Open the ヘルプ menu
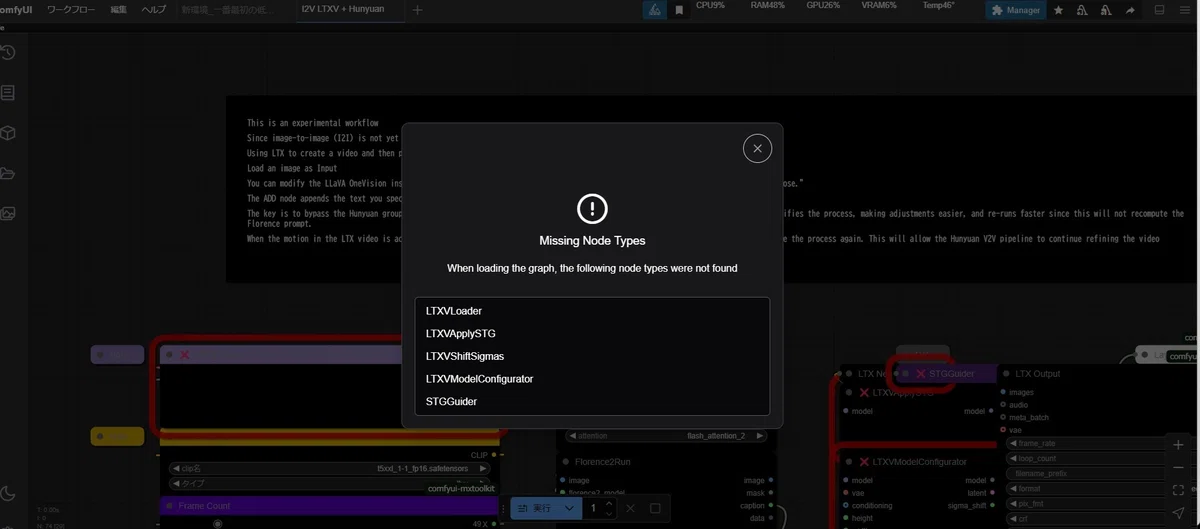The width and height of the screenshot is (1200, 529). click(x=154, y=9)
